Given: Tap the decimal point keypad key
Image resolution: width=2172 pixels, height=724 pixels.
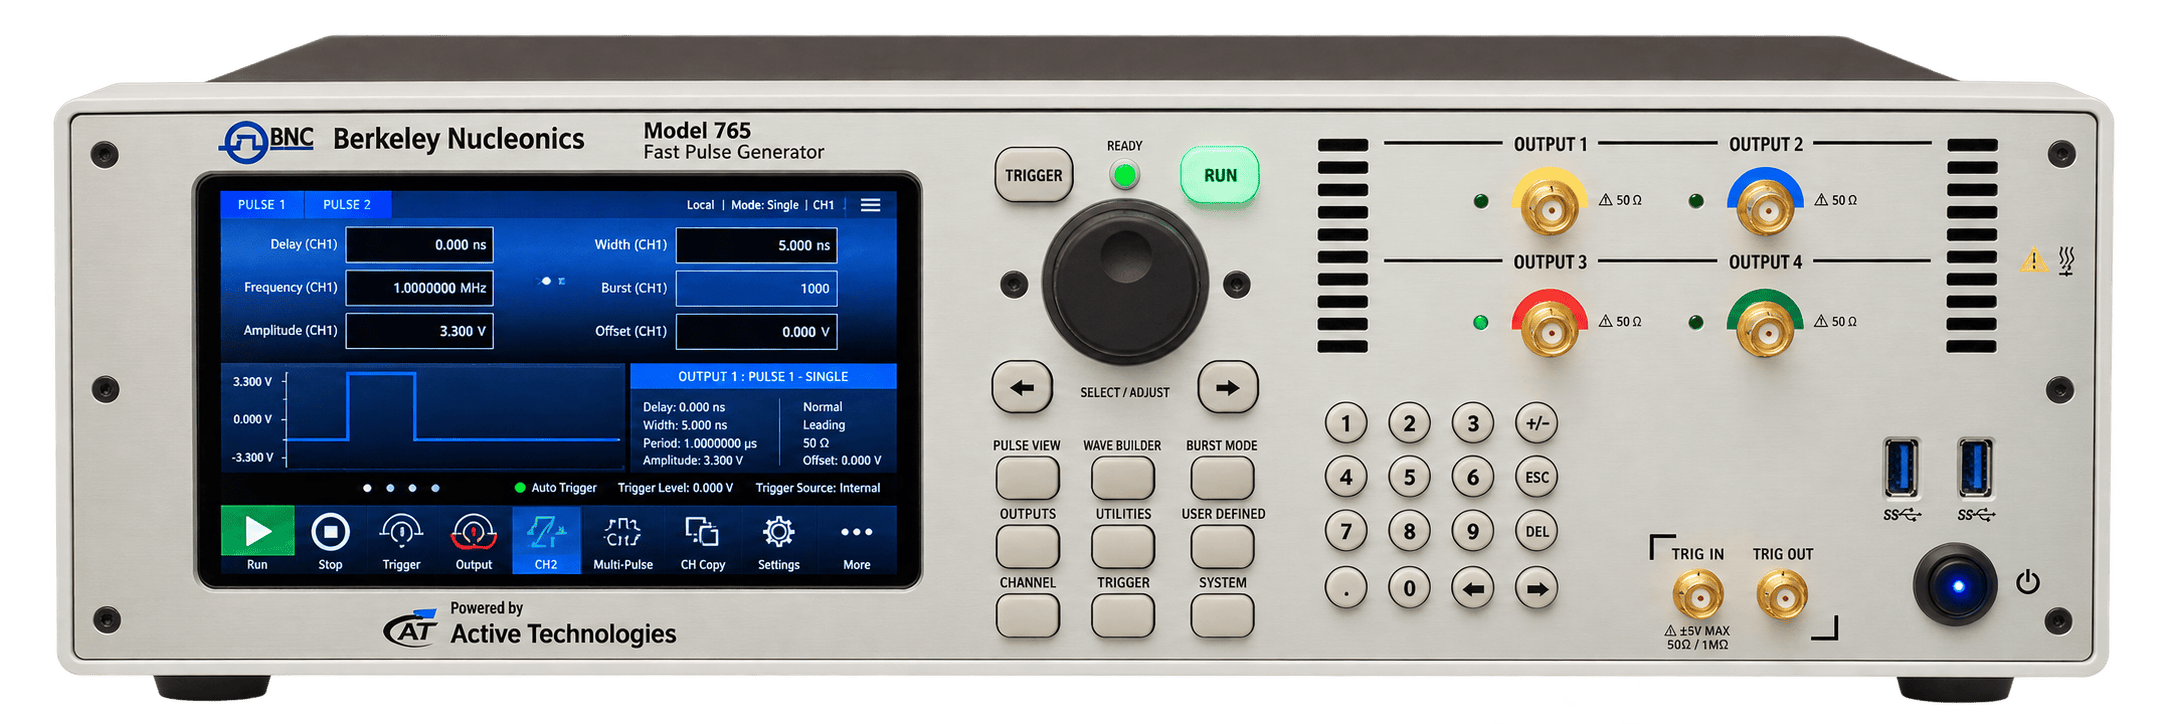Looking at the screenshot, I should click(x=1346, y=588).
